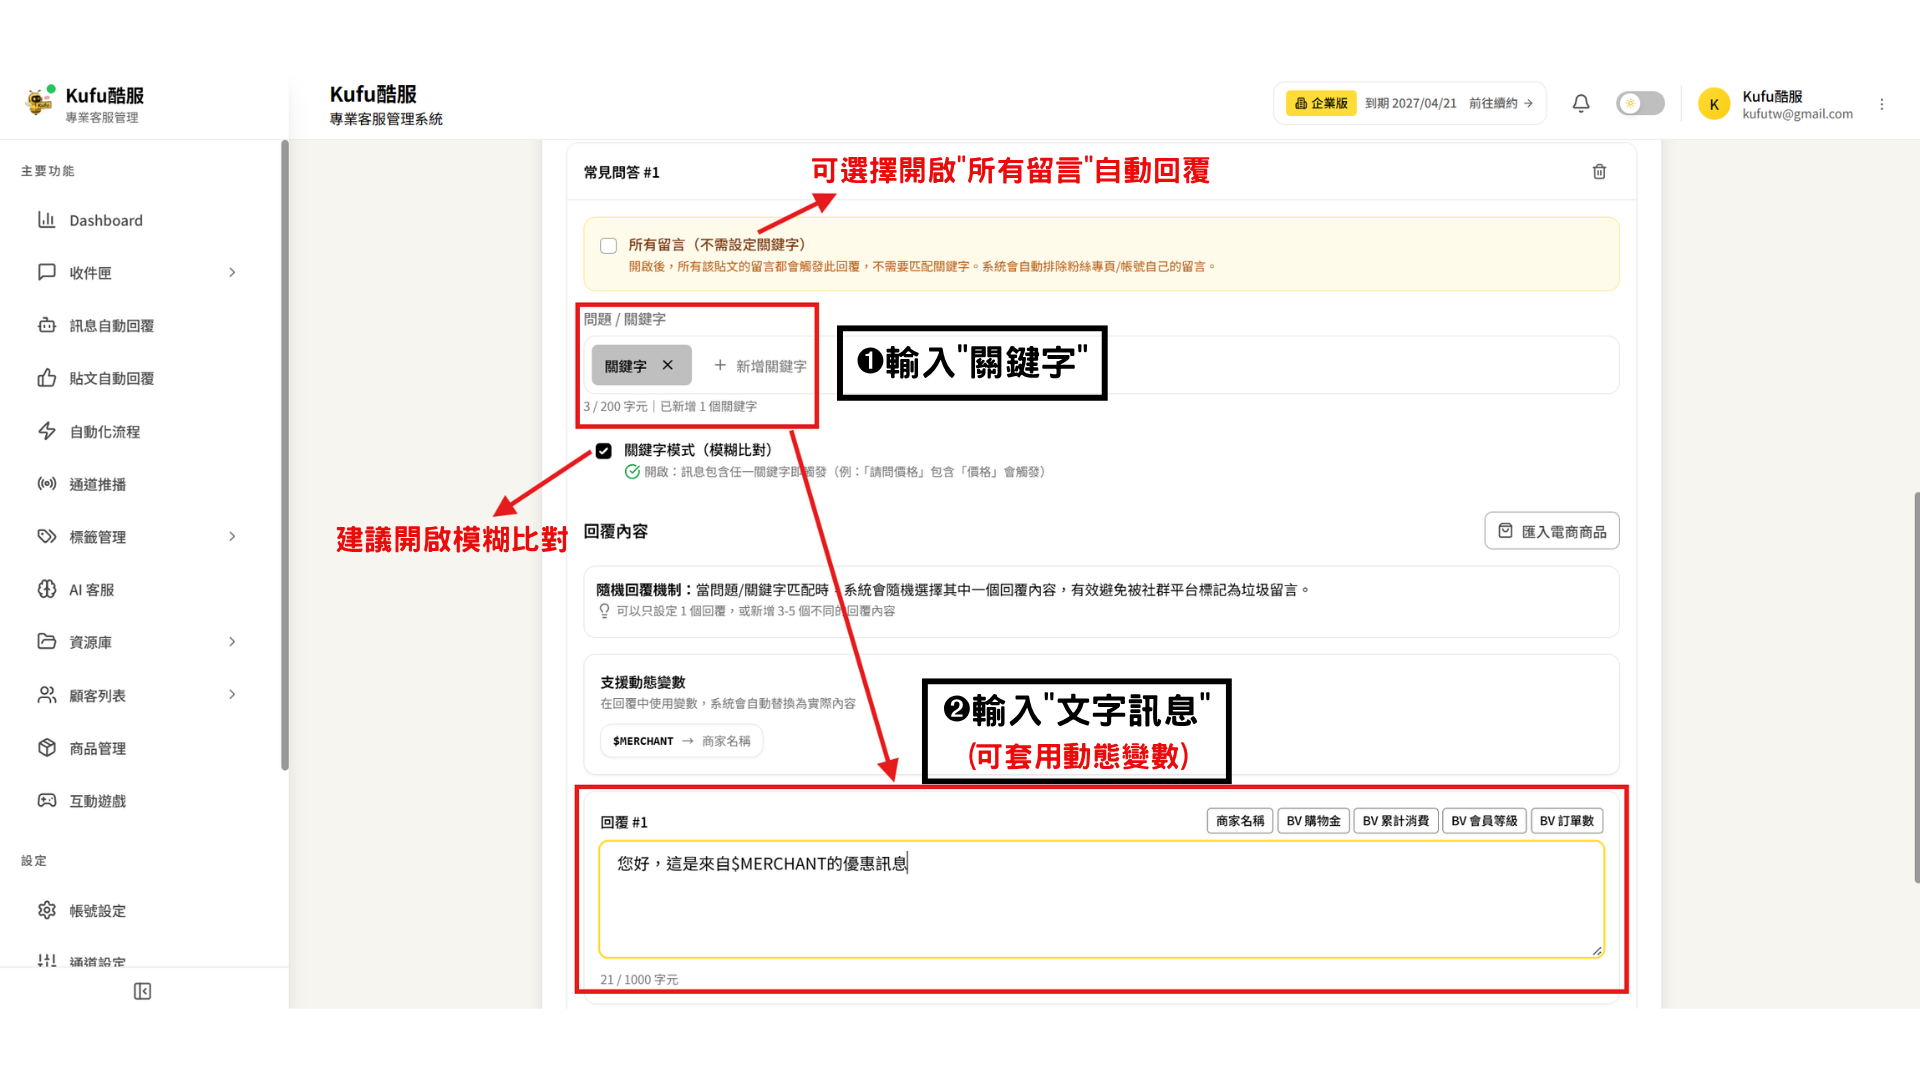
Task: Expand the 資源庫 submenu chevron
Action: point(232,641)
